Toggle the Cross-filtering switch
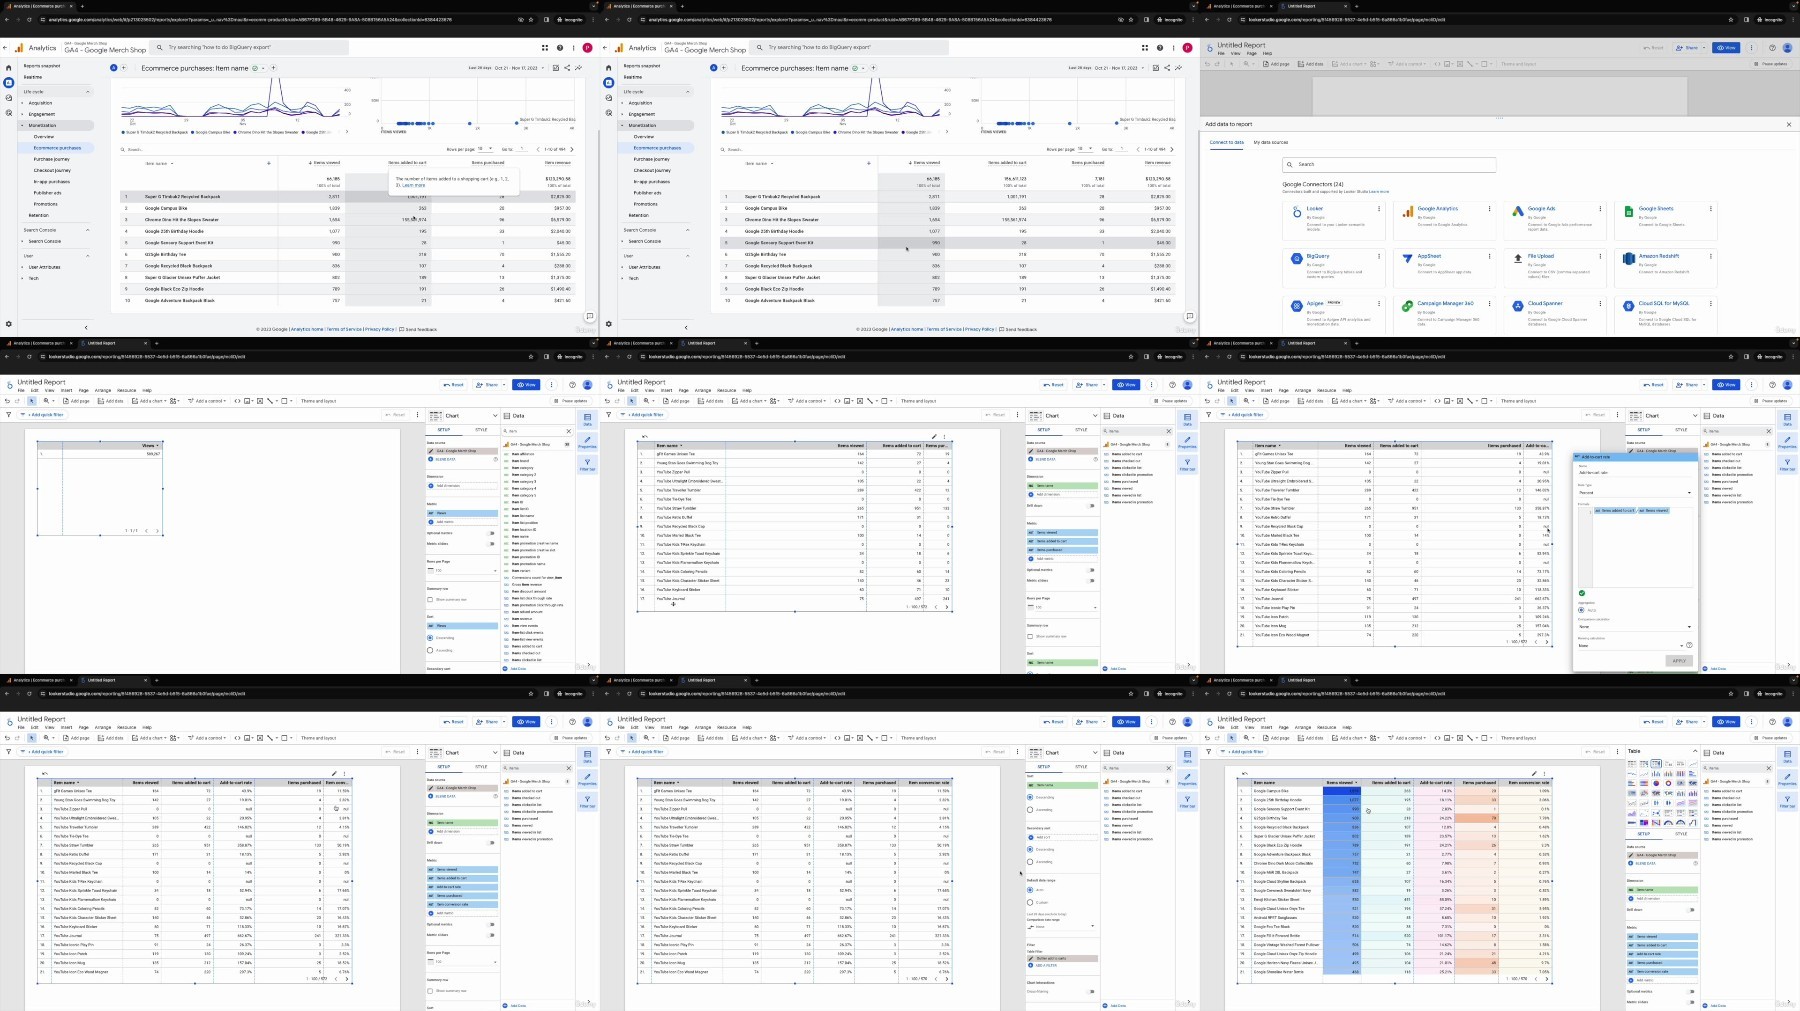Viewport: 1800px width, 1011px height. (1091, 991)
